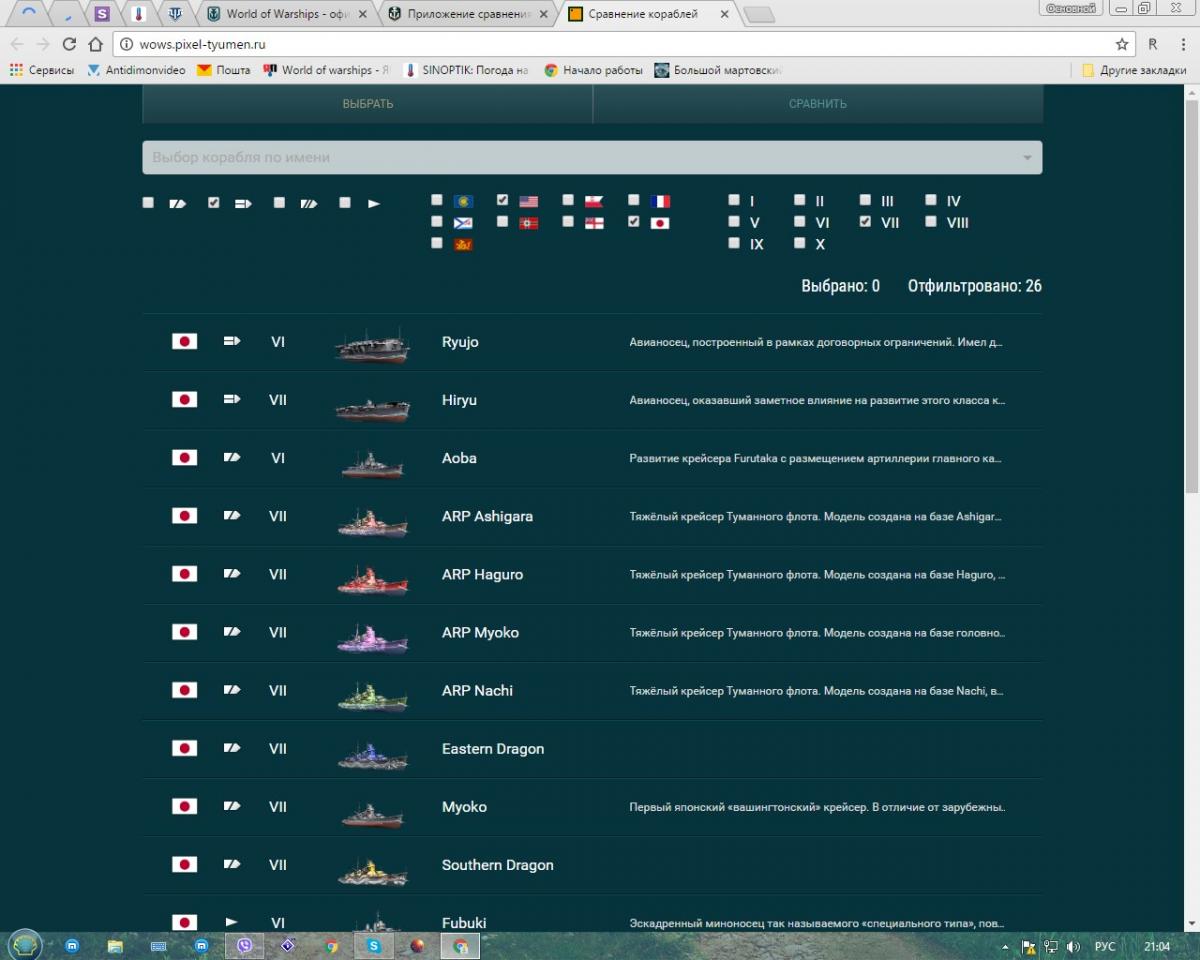Screen dimensions: 1200x960
Task: Uncheck the tier VII checkbox
Action: [865, 222]
